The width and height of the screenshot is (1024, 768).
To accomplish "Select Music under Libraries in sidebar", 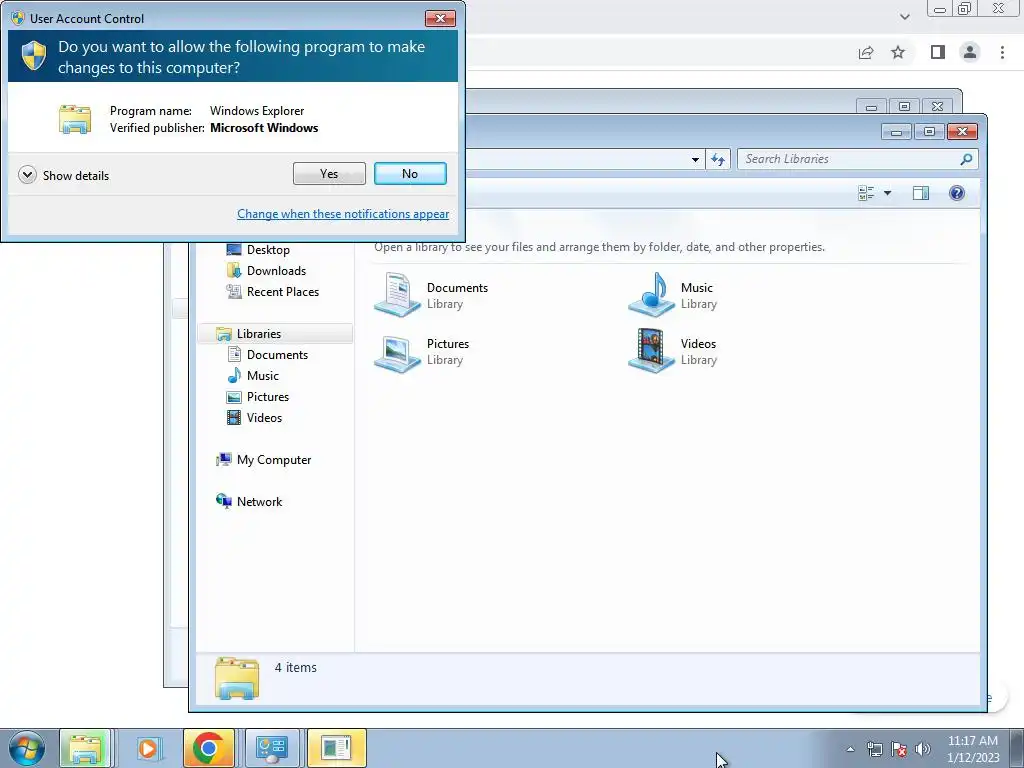I will tap(263, 376).
